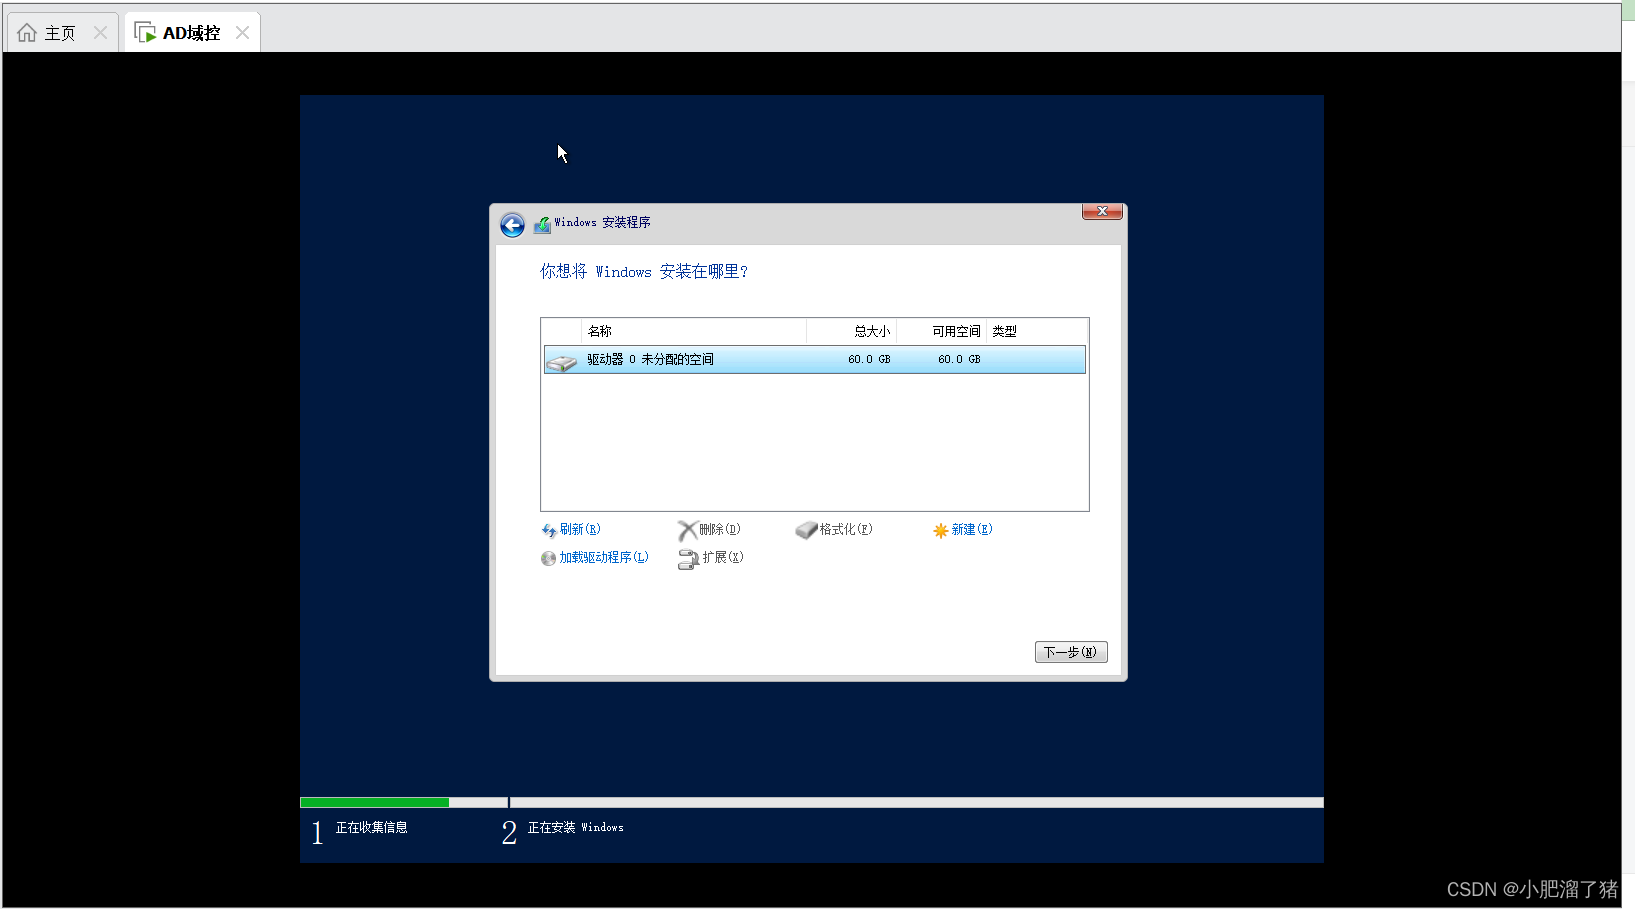Click the X delete icon beside 删除
The height and width of the screenshot is (909, 1635).
point(687,530)
